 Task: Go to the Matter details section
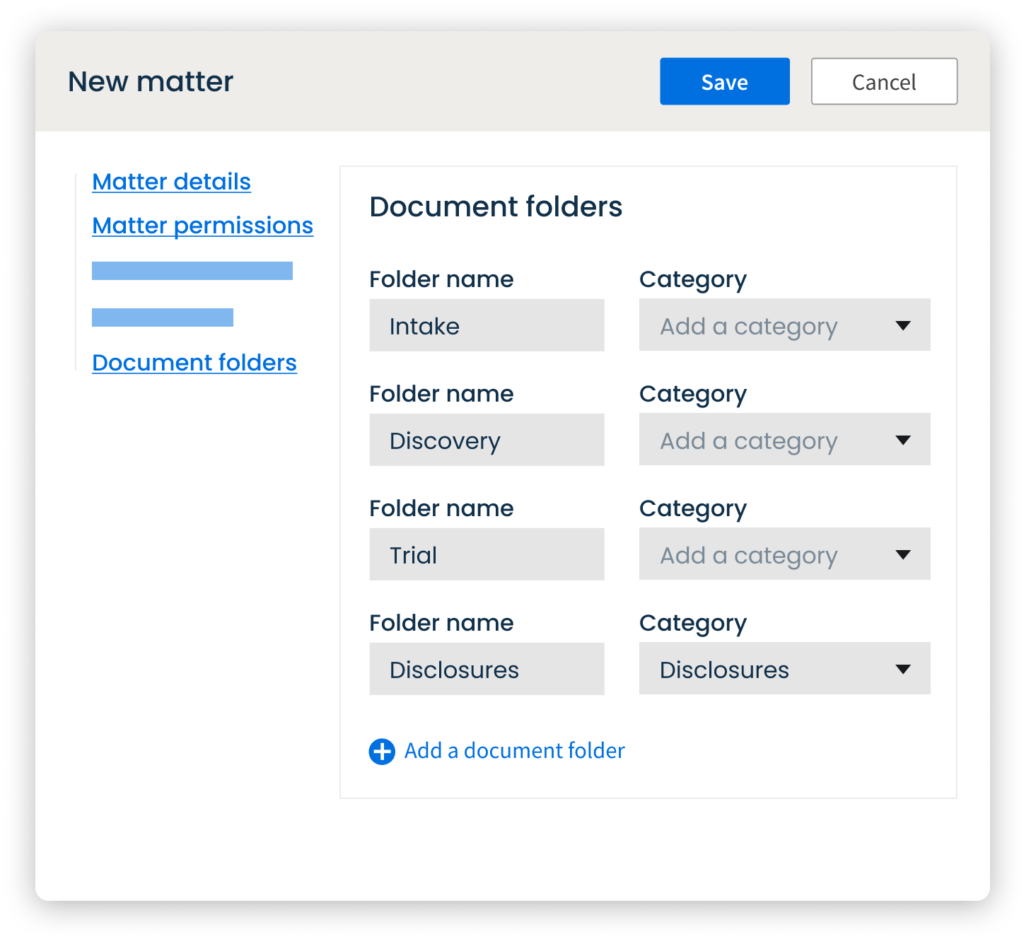(x=171, y=182)
